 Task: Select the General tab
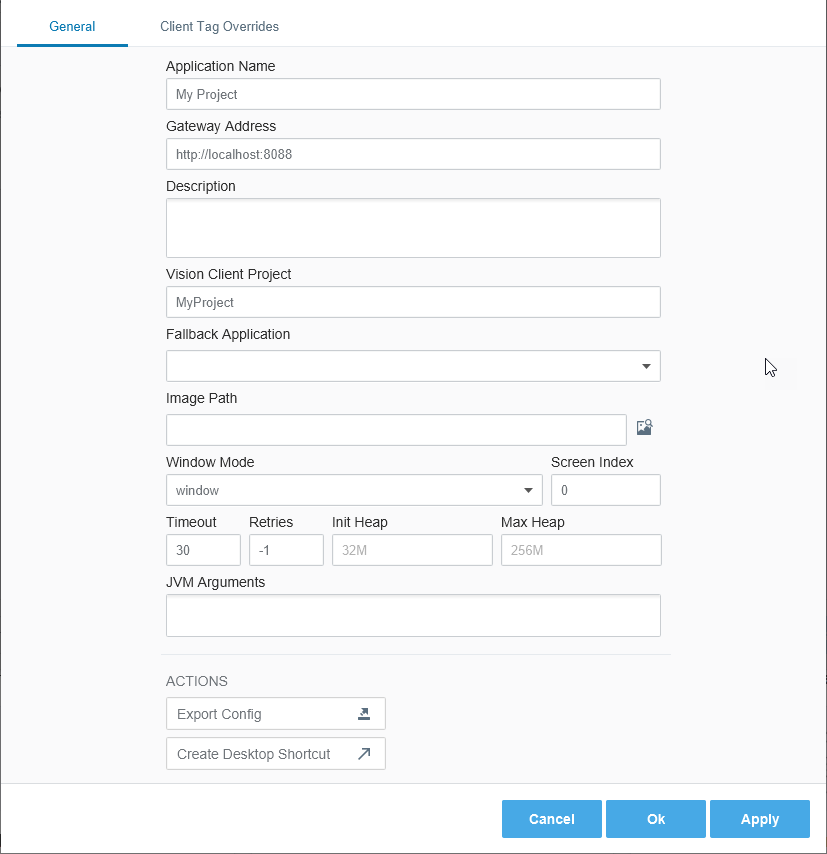point(72,26)
